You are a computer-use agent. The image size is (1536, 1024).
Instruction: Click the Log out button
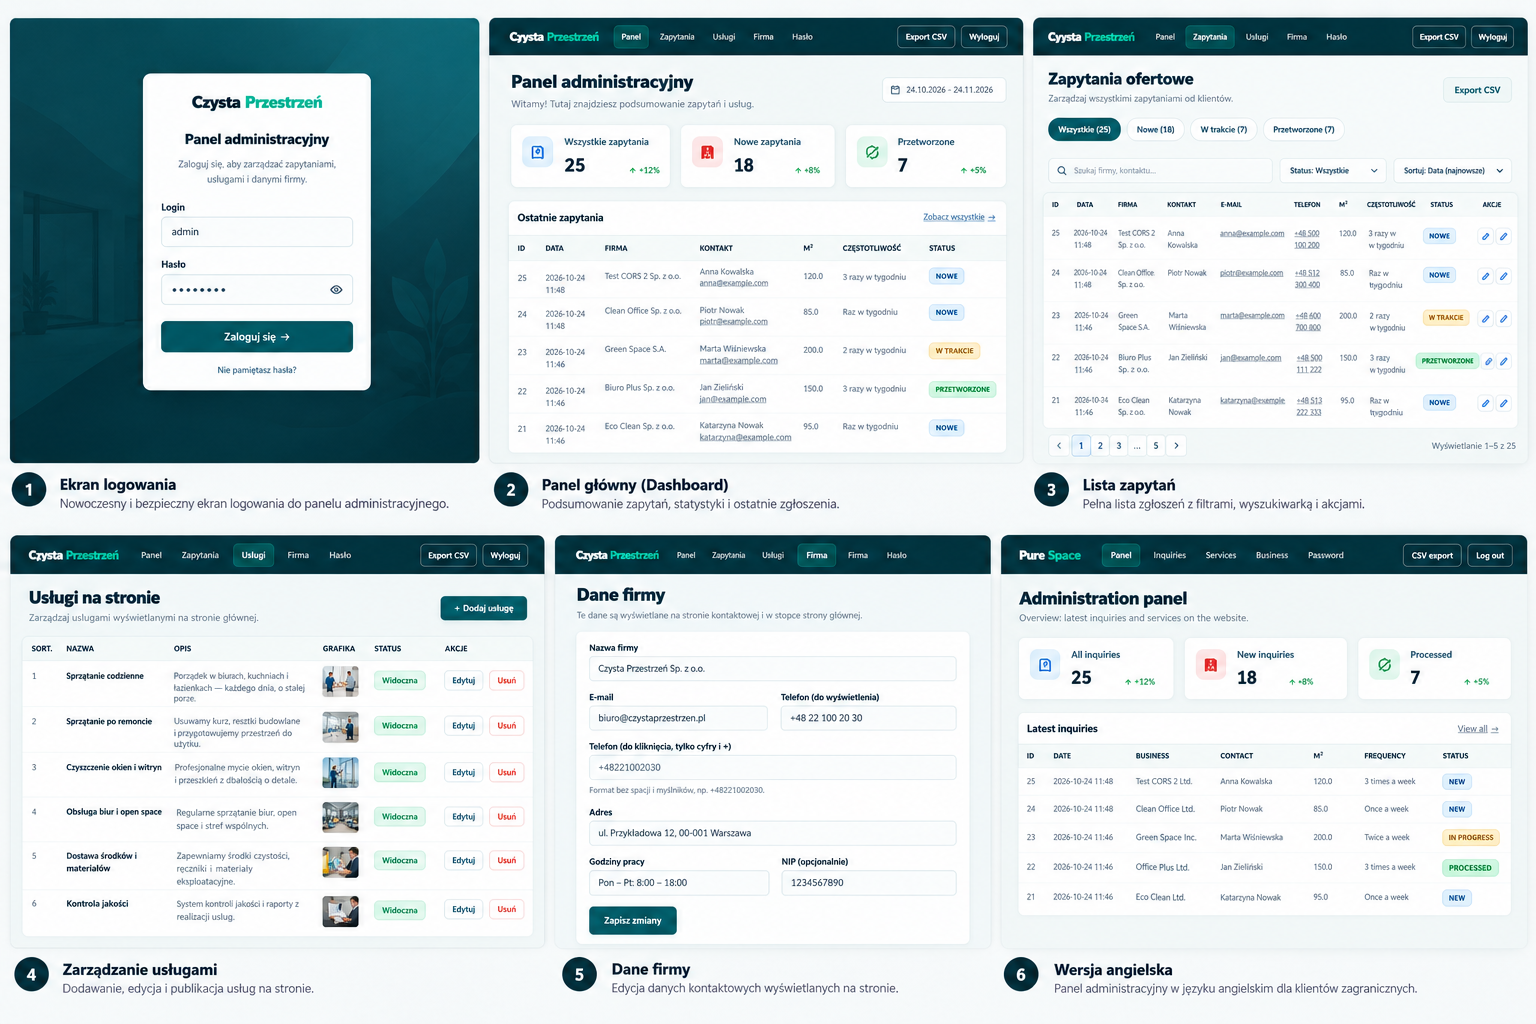coord(1490,555)
